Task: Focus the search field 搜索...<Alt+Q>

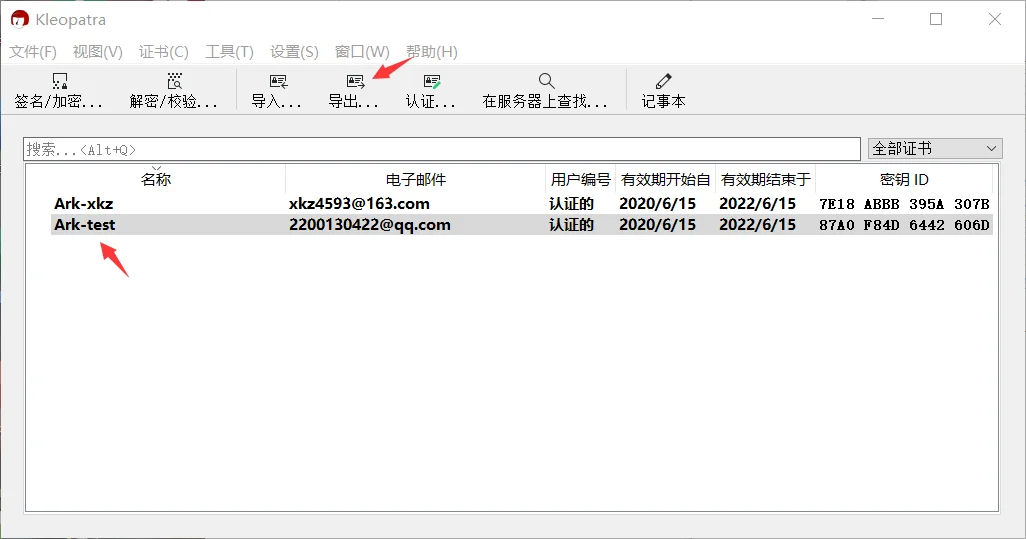Action: pyautogui.click(x=442, y=149)
